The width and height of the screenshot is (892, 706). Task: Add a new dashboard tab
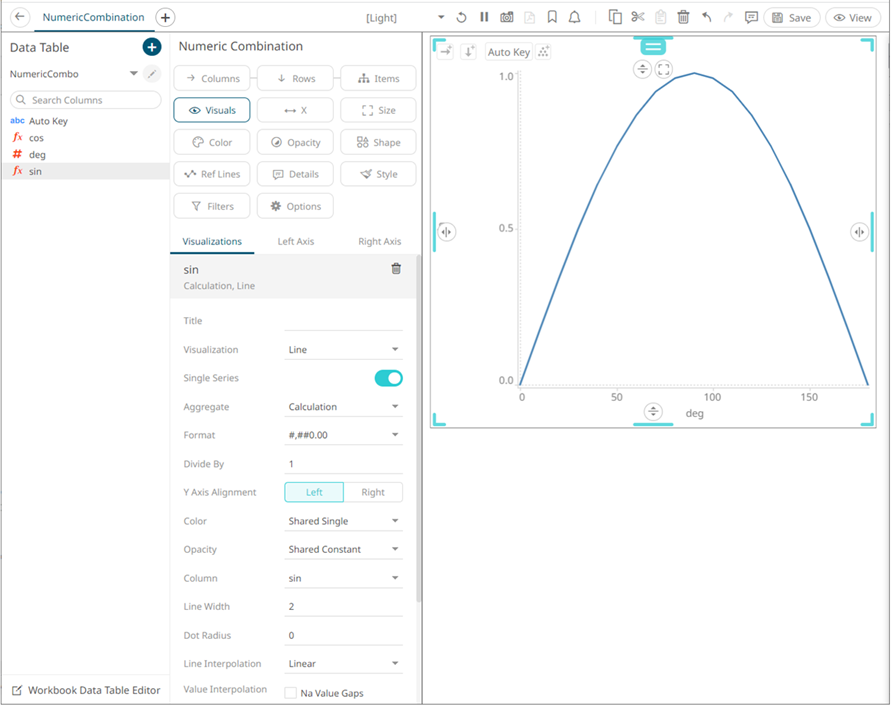click(x=166, y=17)
